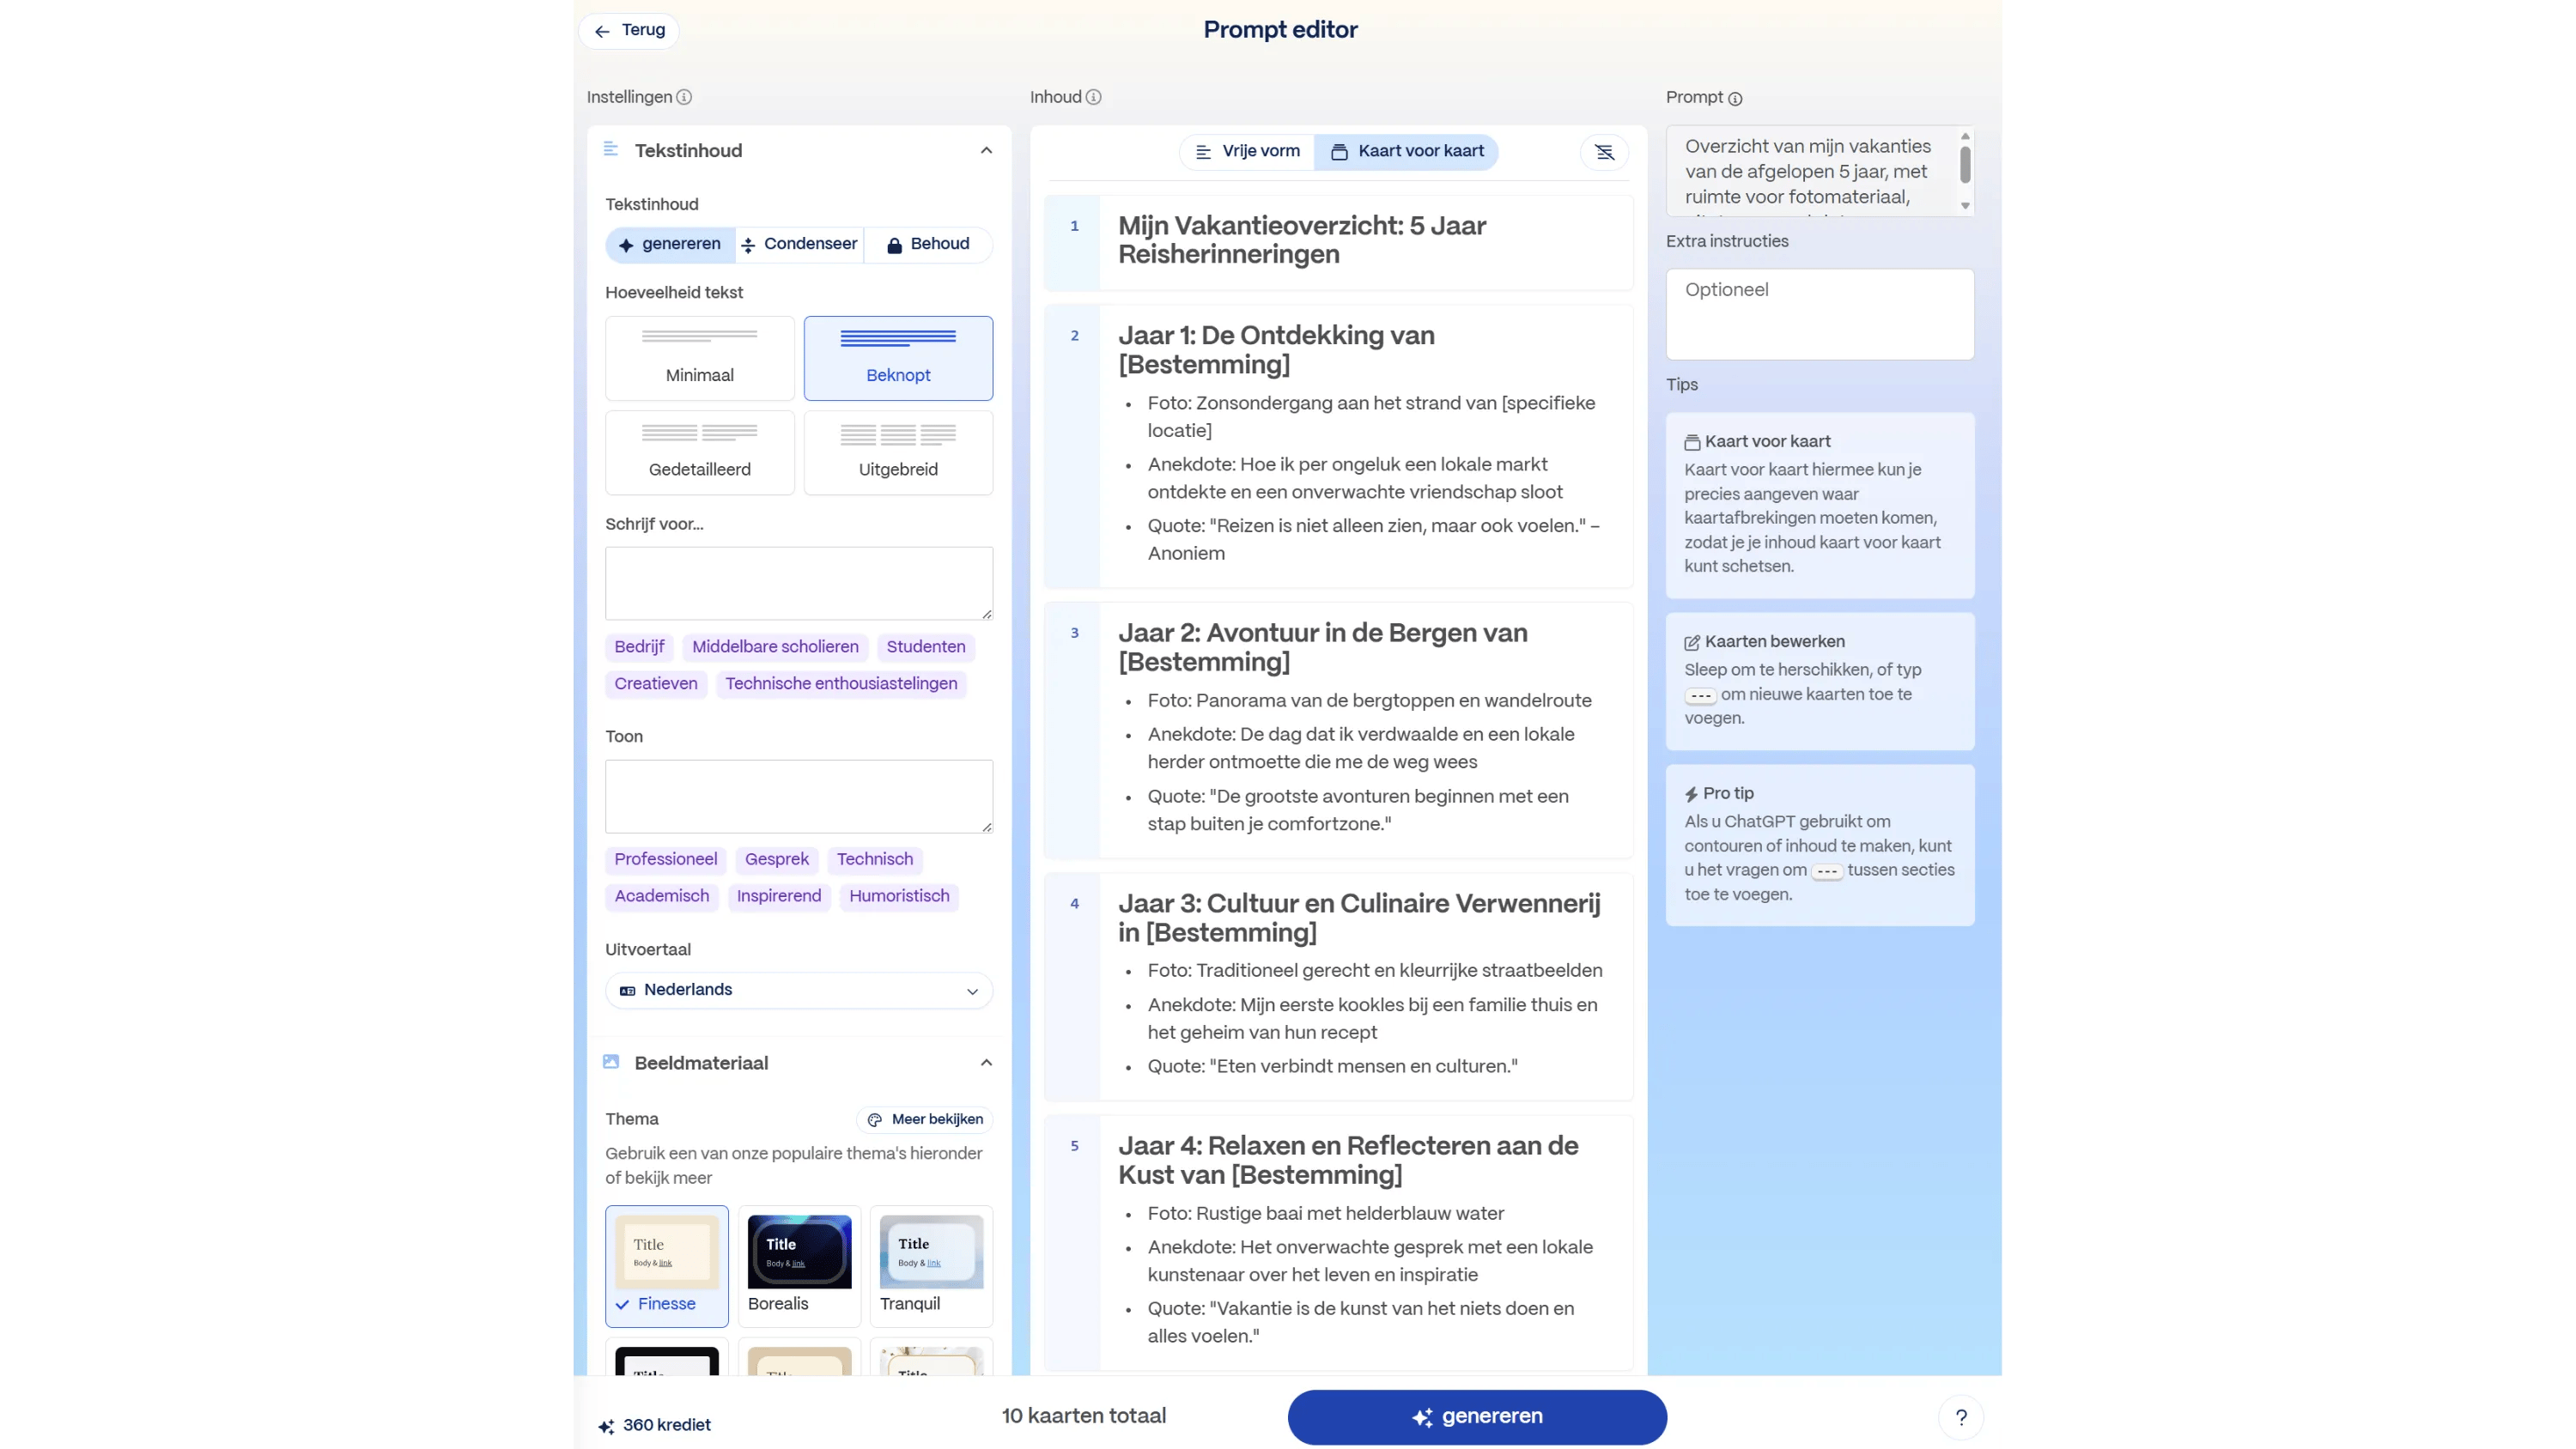Select the Minimaal text amount option

699,358
